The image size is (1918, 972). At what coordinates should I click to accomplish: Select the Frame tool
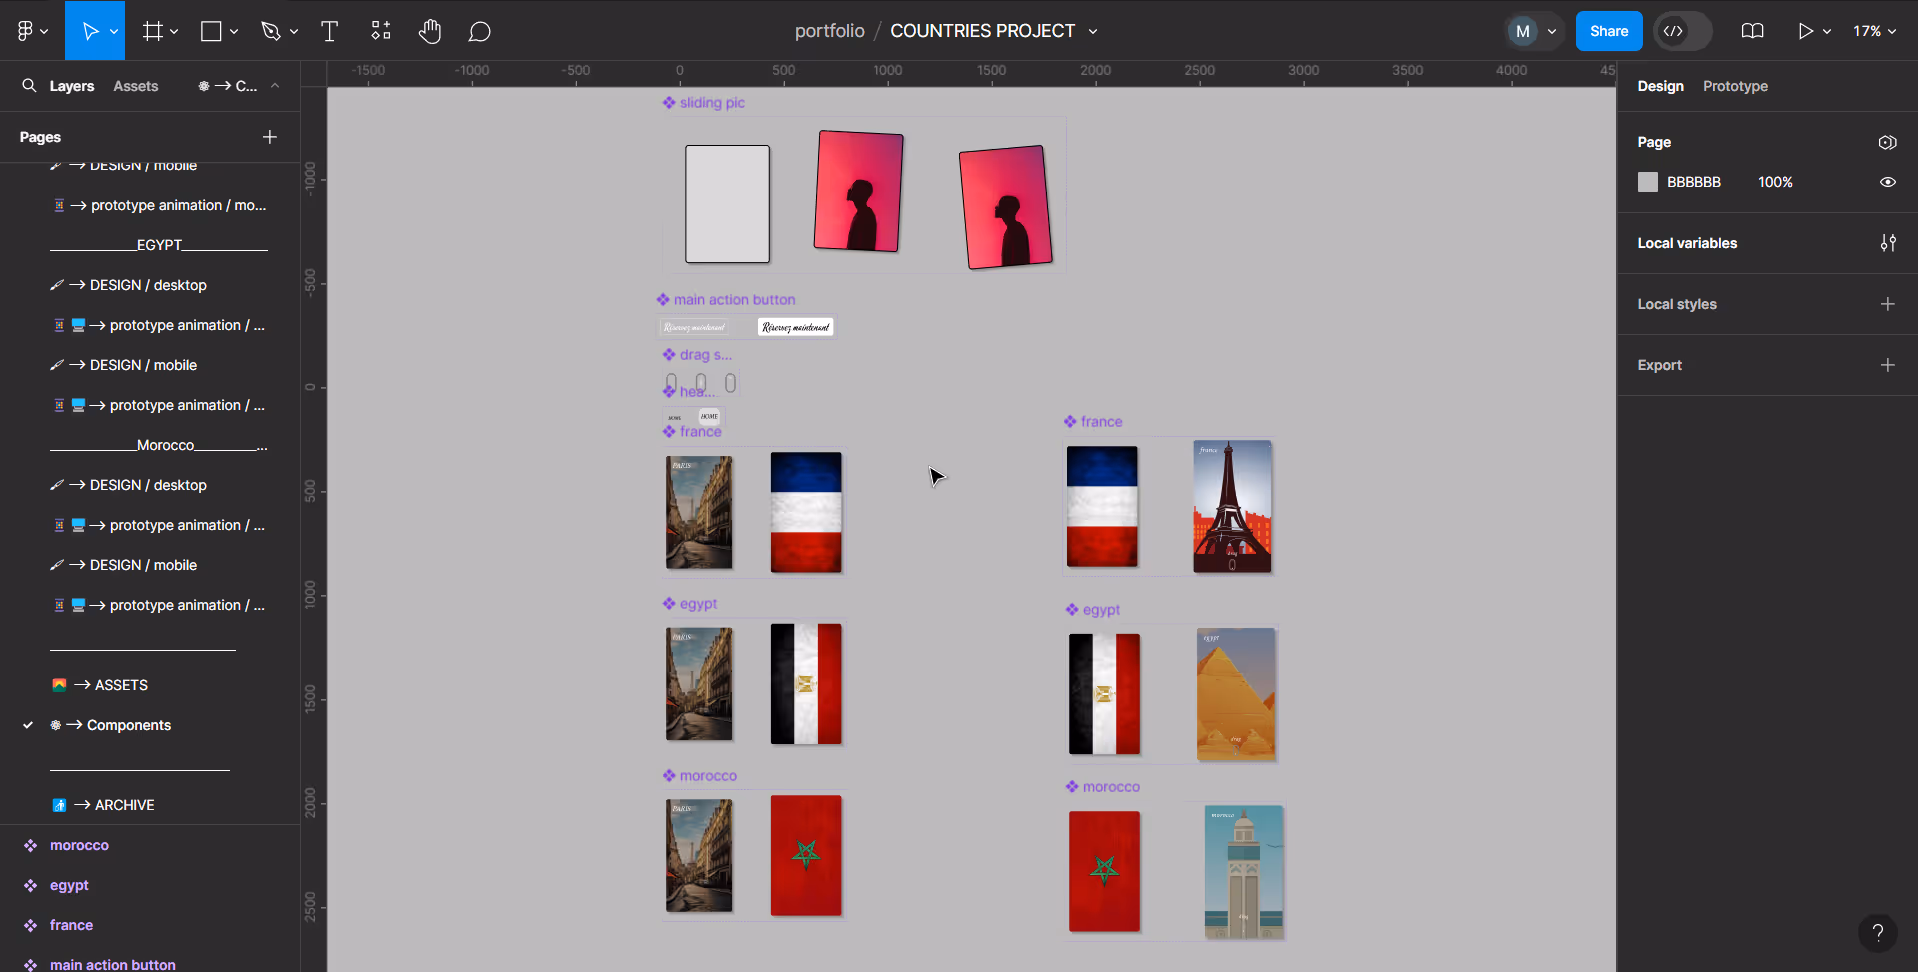click(x=153, y=31)
